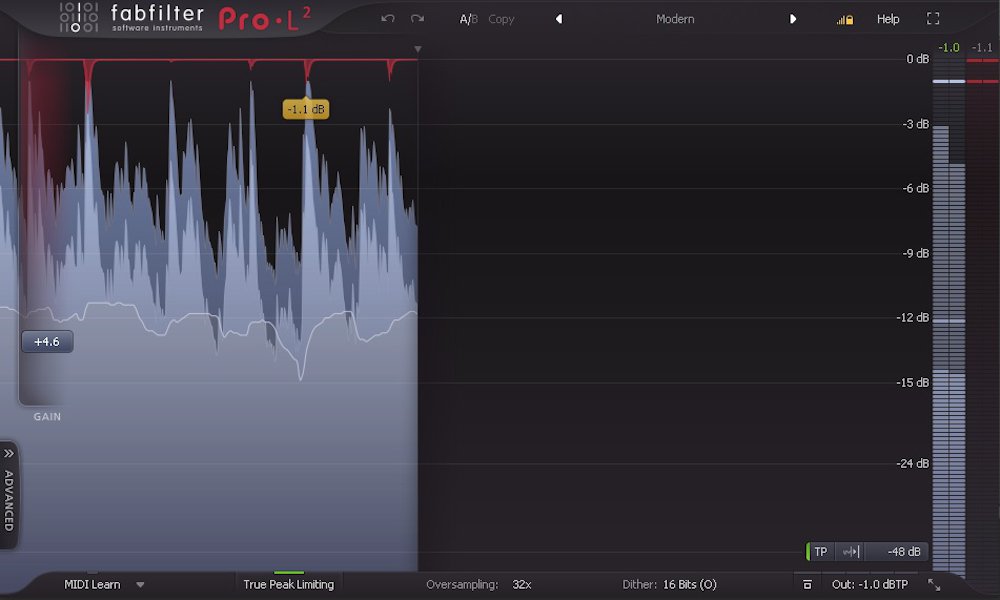The width and height of the screenshot is (1000, 600).
Task: Open the Modern preset menu
Action: 675,19
